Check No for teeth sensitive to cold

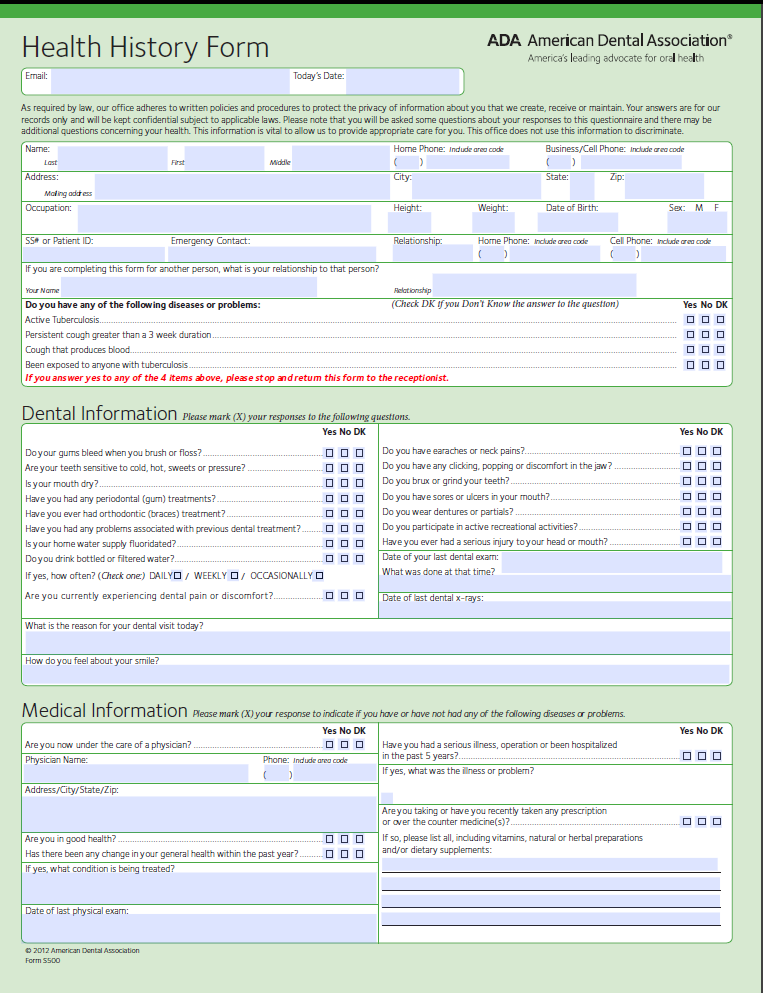click(x=344, y=468)
